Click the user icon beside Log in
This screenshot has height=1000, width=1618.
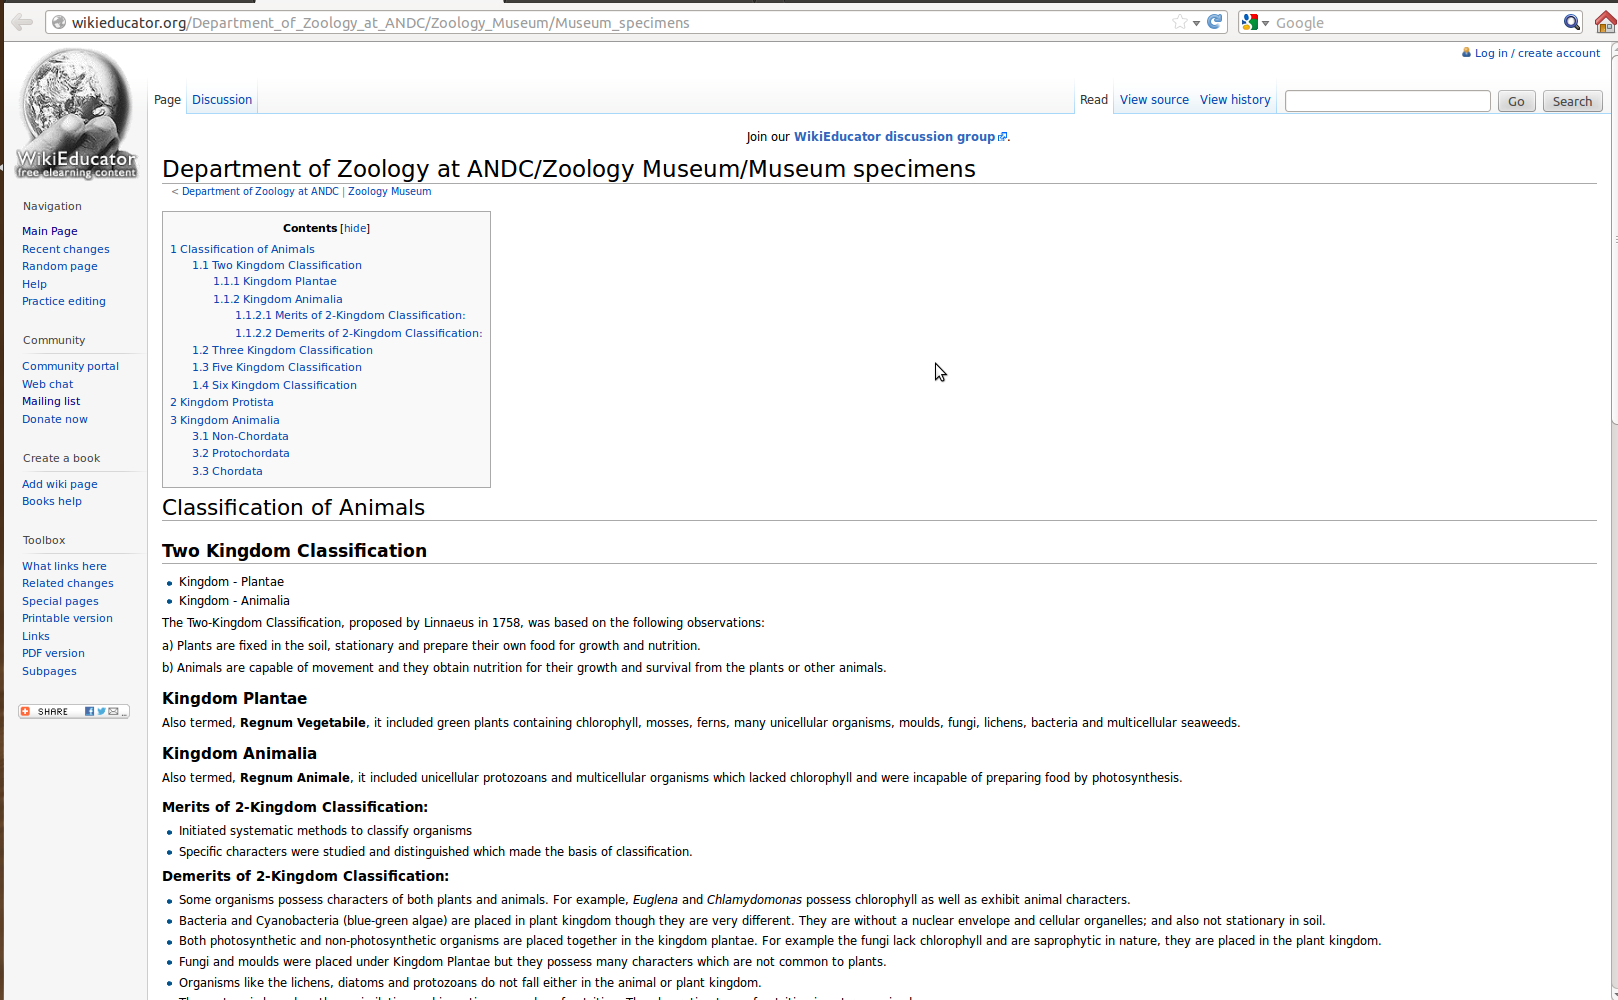[1466, 53]
